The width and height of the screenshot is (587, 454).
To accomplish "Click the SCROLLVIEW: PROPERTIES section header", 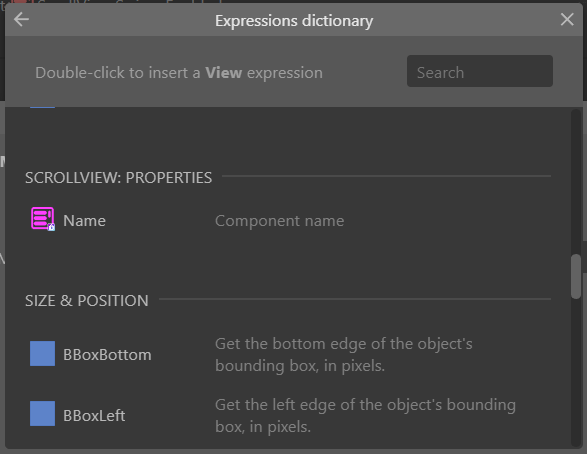I will point(118,178).
